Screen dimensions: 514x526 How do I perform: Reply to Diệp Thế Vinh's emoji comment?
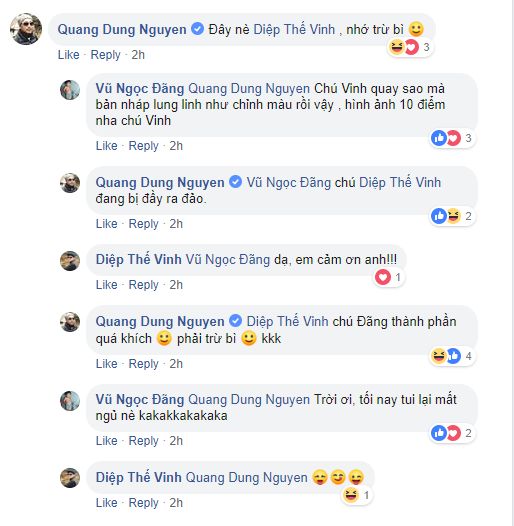143,503
